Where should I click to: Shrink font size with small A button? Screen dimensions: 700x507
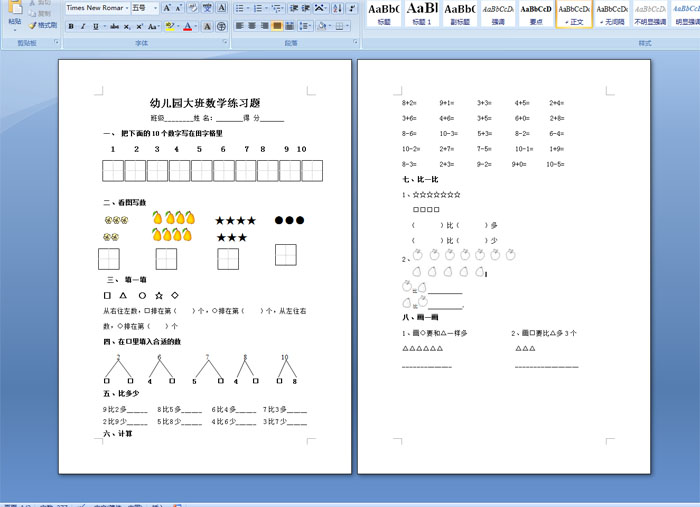[x=179, y=8]
